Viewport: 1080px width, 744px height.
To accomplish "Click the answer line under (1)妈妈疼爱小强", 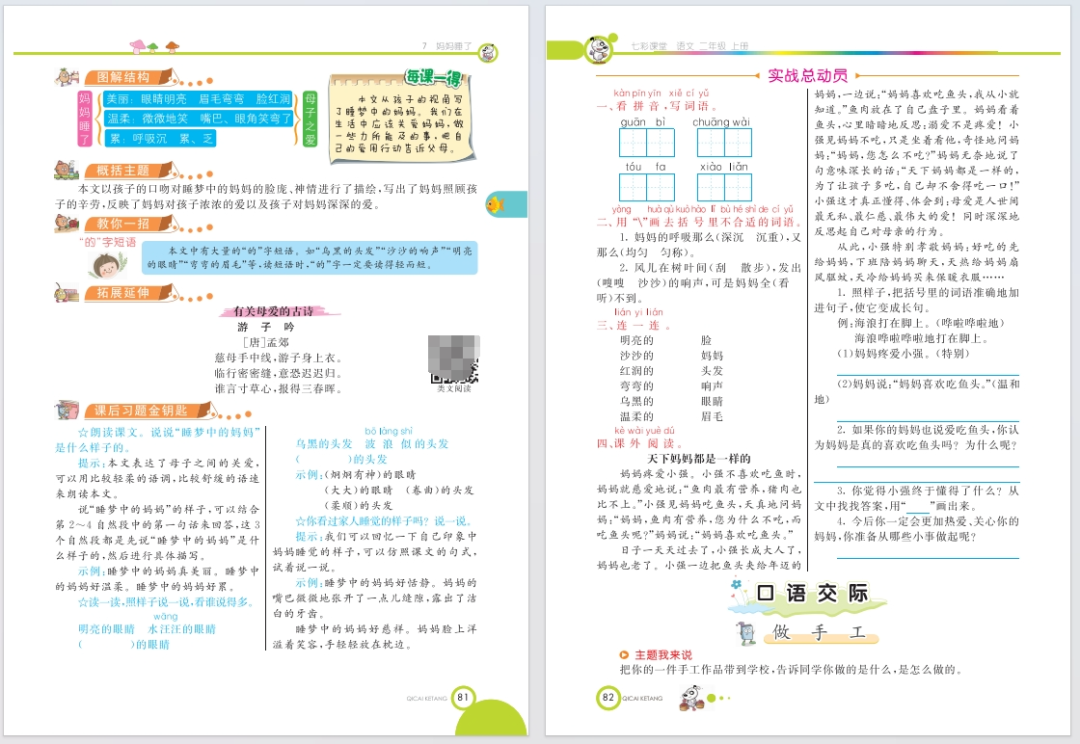I will (928, 375).
